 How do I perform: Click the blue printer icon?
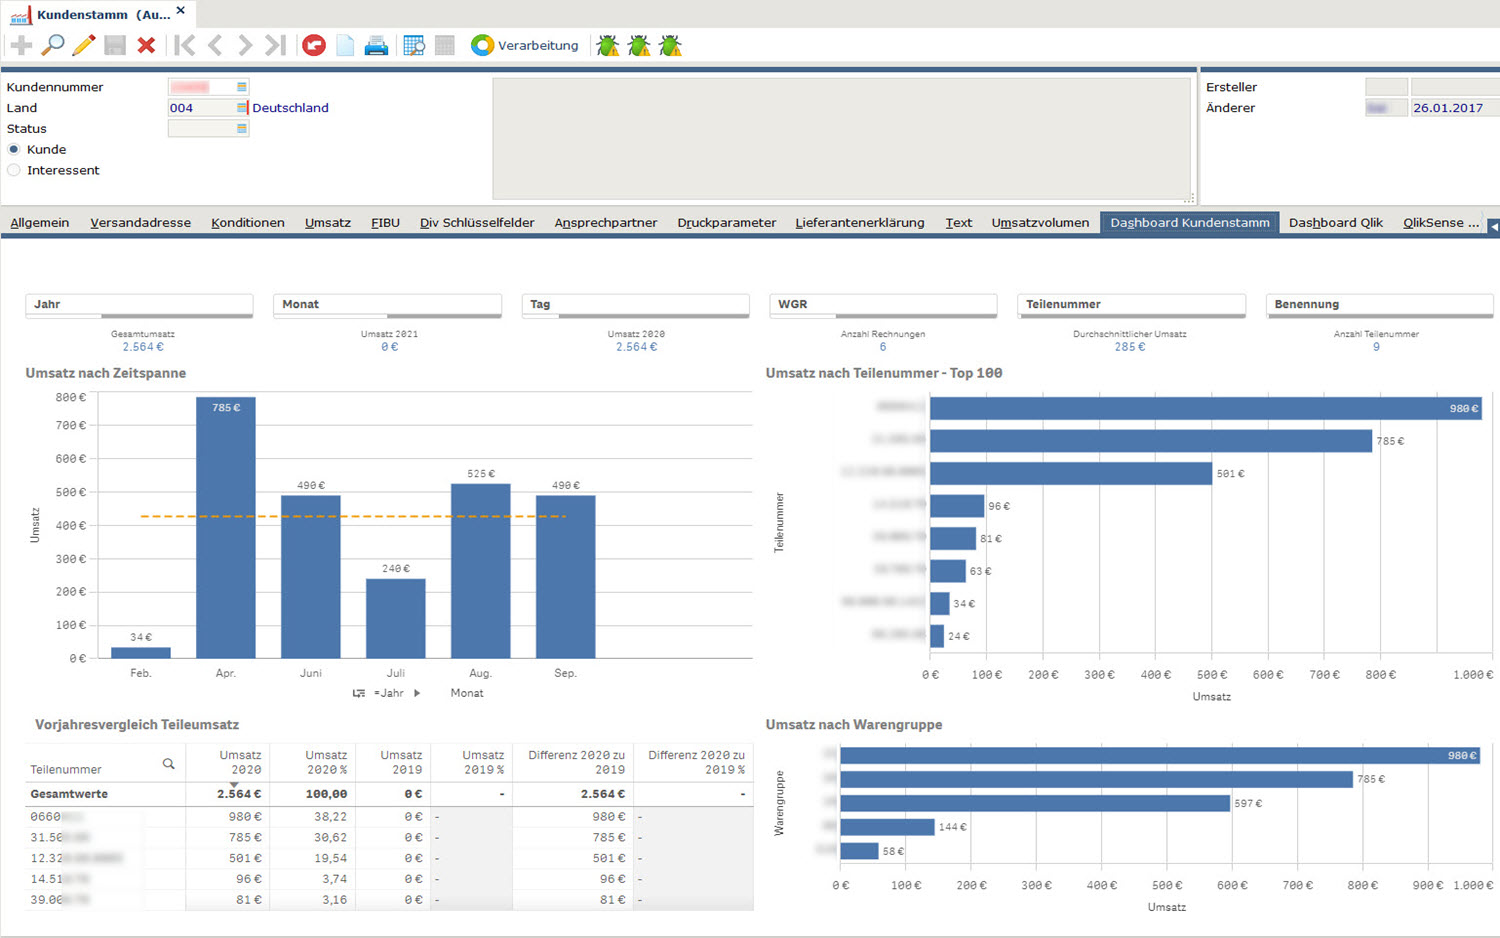376,45
